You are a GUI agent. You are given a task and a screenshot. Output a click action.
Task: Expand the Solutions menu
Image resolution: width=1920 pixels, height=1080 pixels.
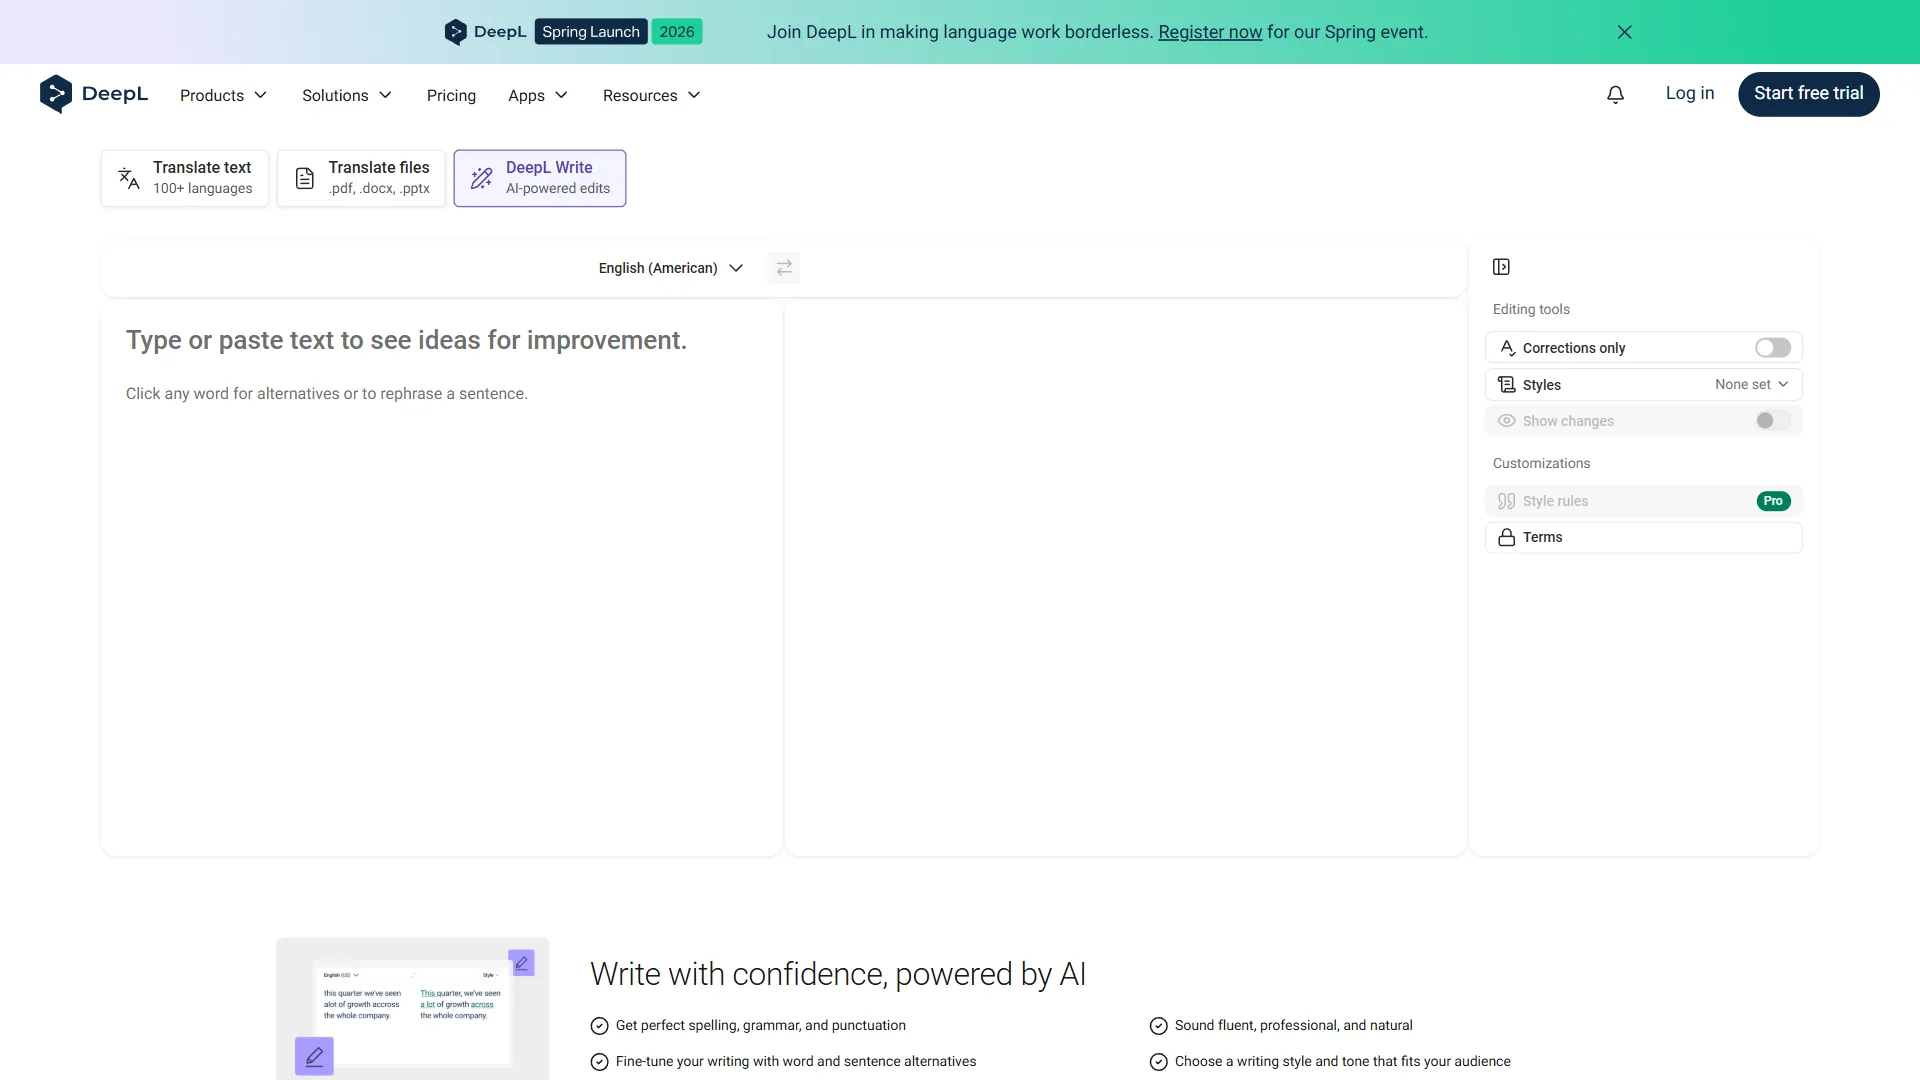tap(347, 95)
